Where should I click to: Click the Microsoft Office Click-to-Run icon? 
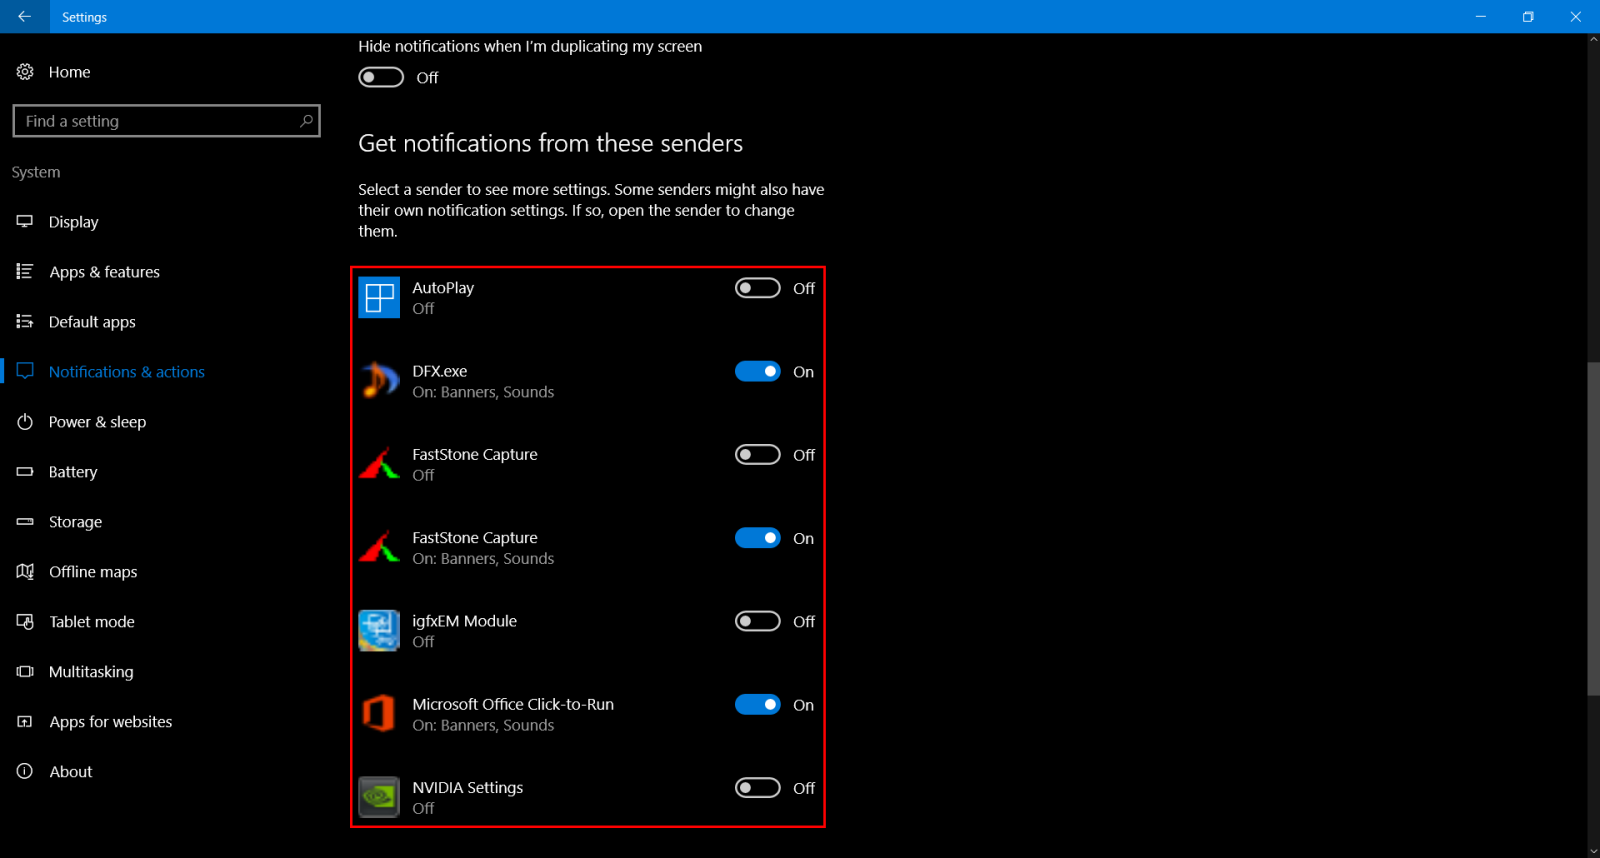point(379,714)
